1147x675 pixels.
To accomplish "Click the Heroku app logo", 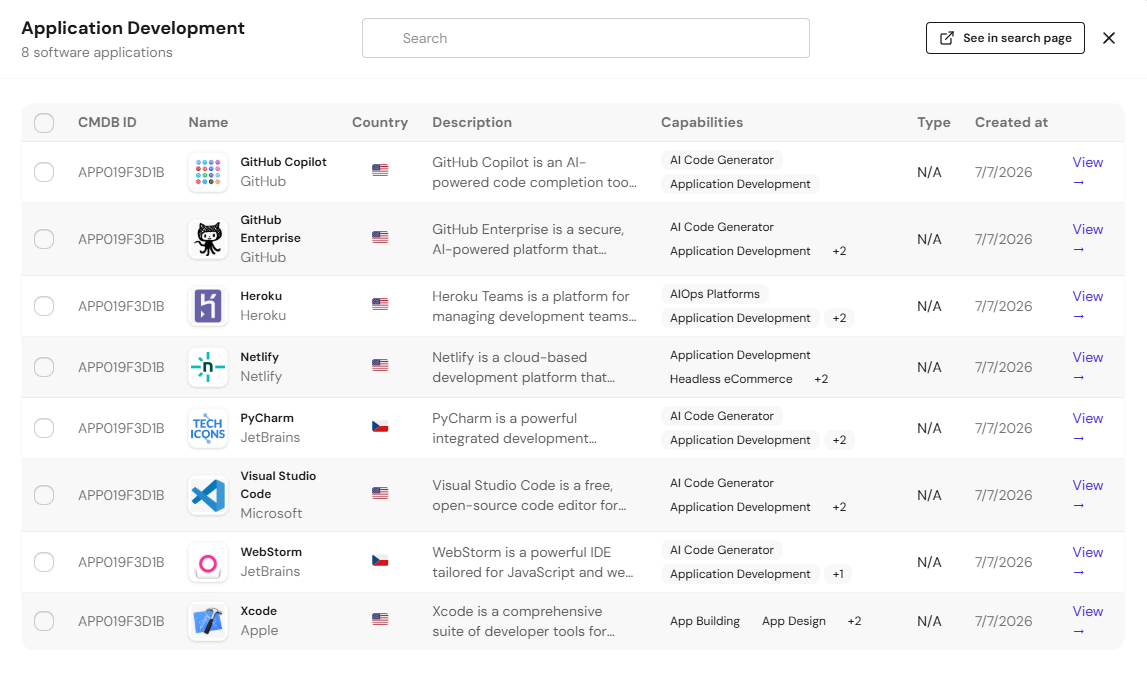I will (x=208, y=306).
